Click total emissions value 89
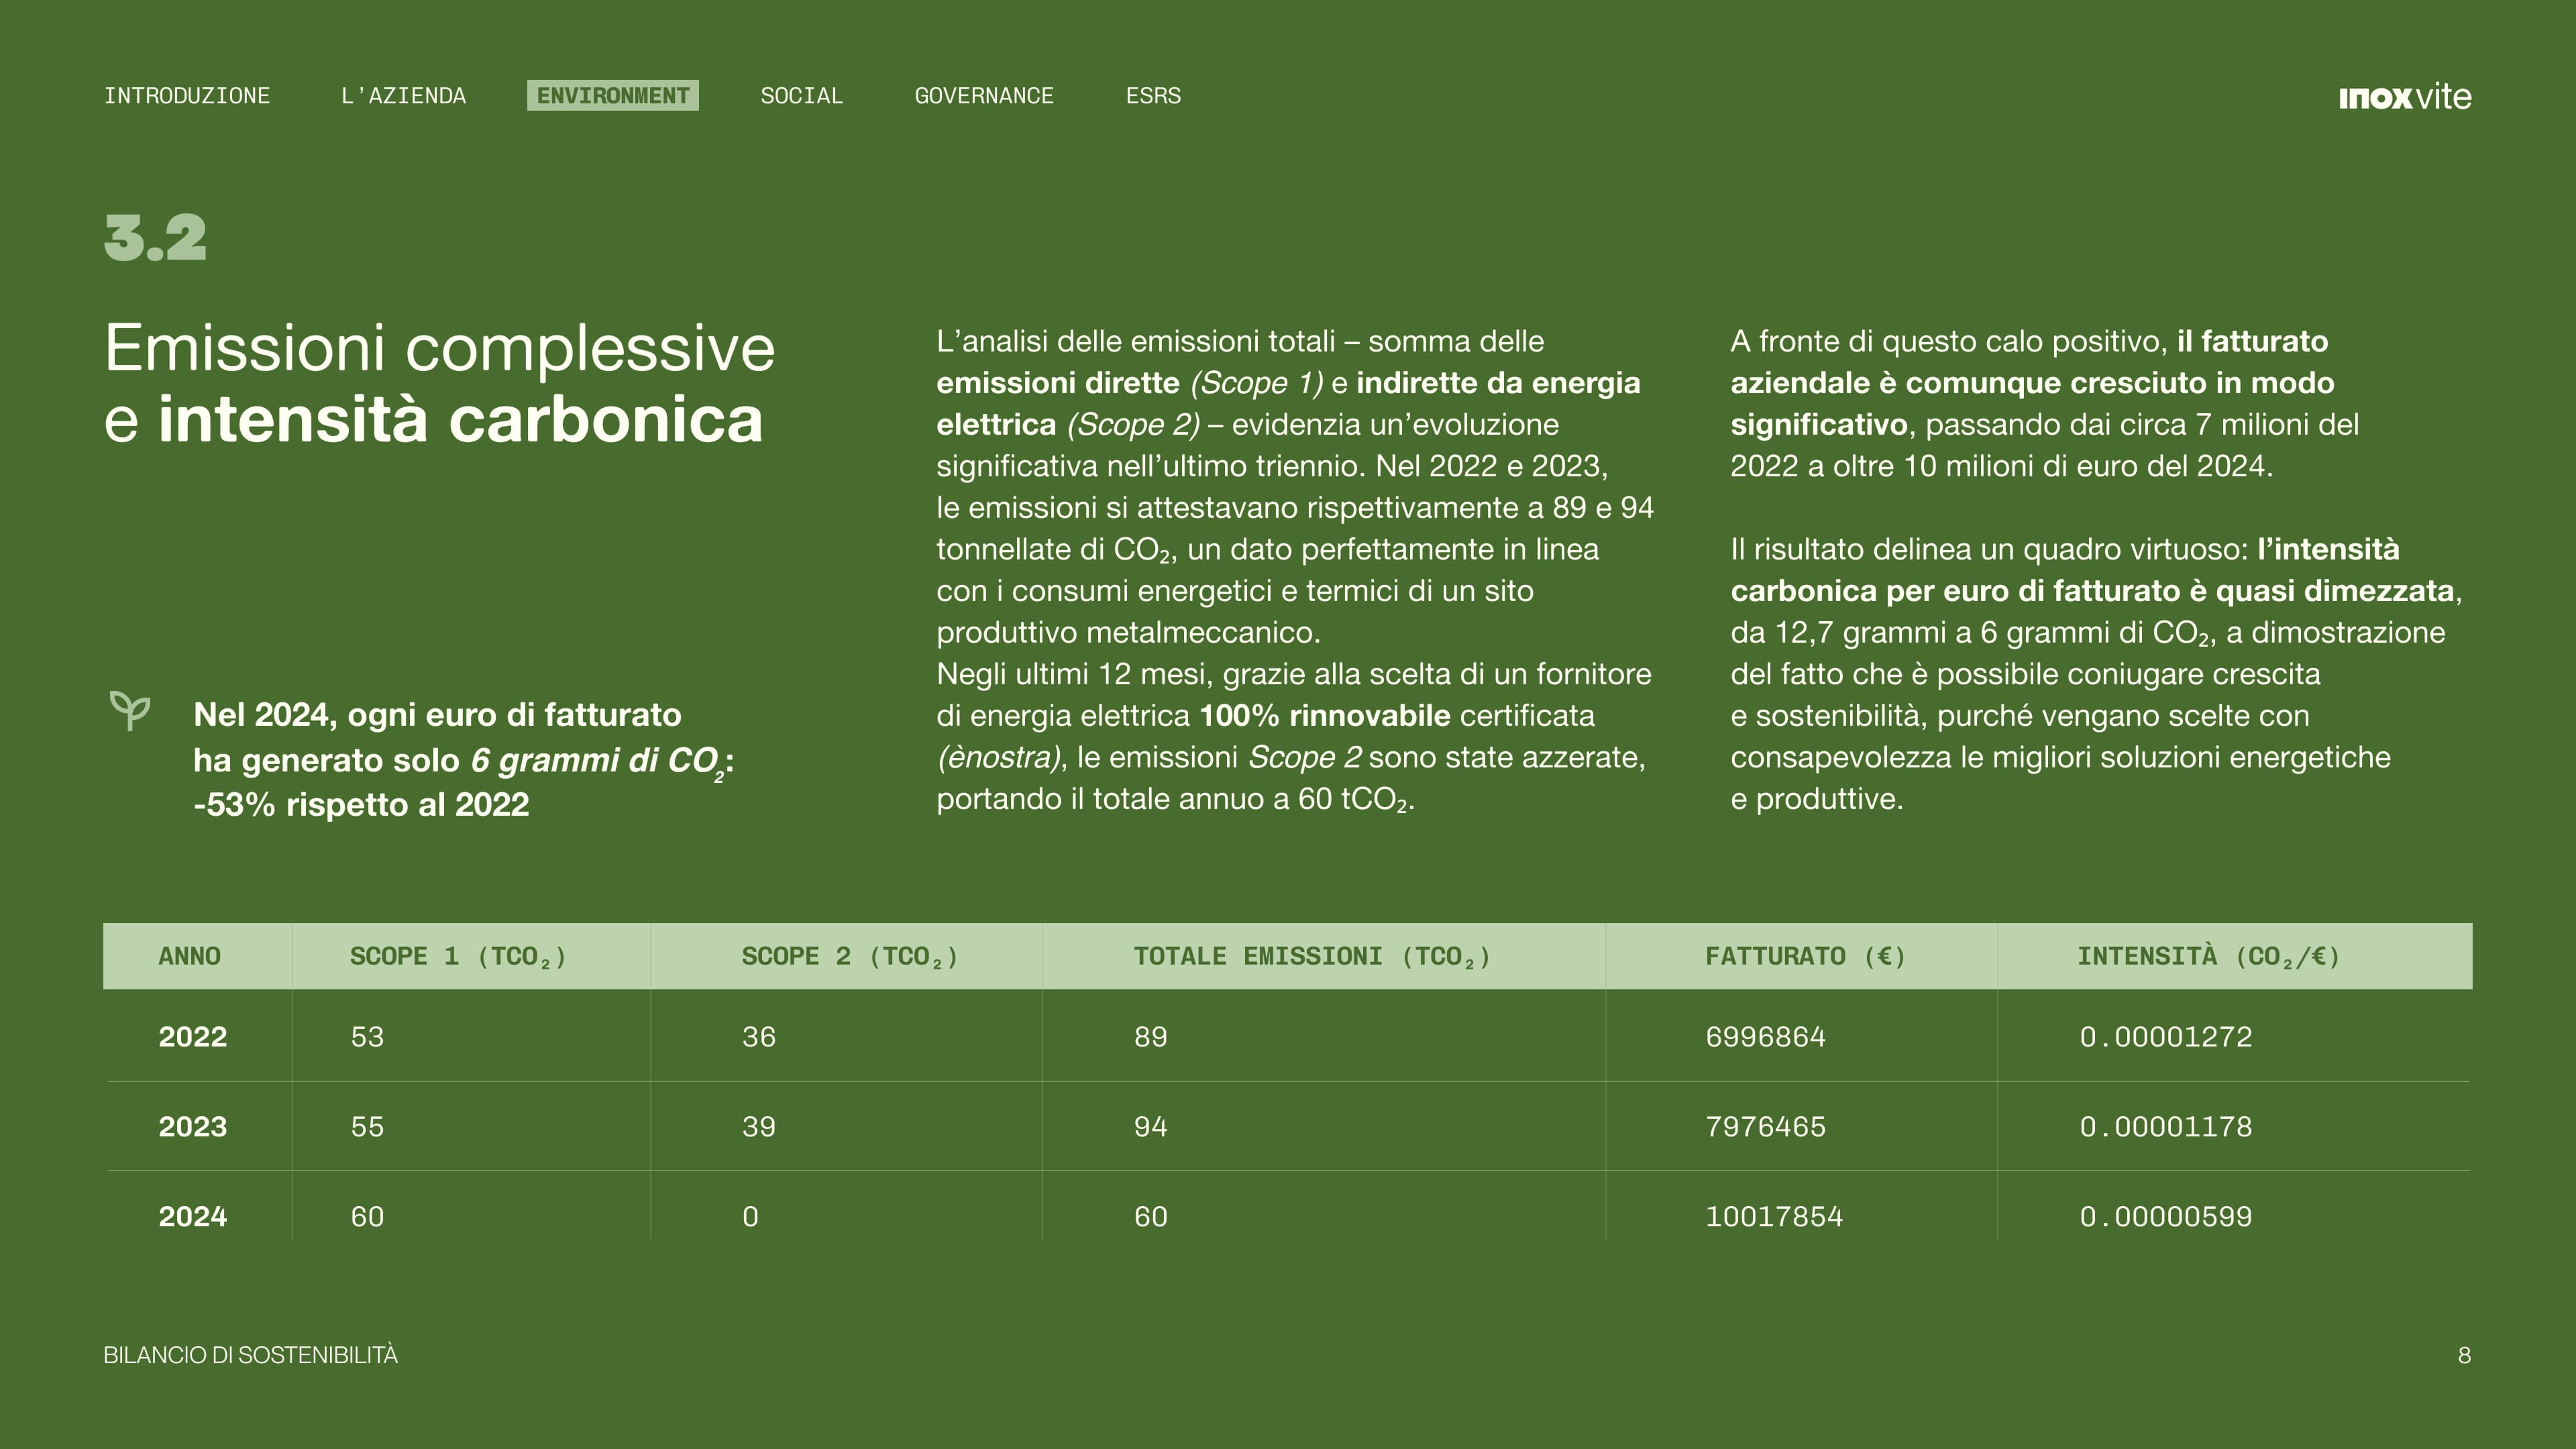Viewport: 2576px width, 1449px height. (x=1151, y=1036)
